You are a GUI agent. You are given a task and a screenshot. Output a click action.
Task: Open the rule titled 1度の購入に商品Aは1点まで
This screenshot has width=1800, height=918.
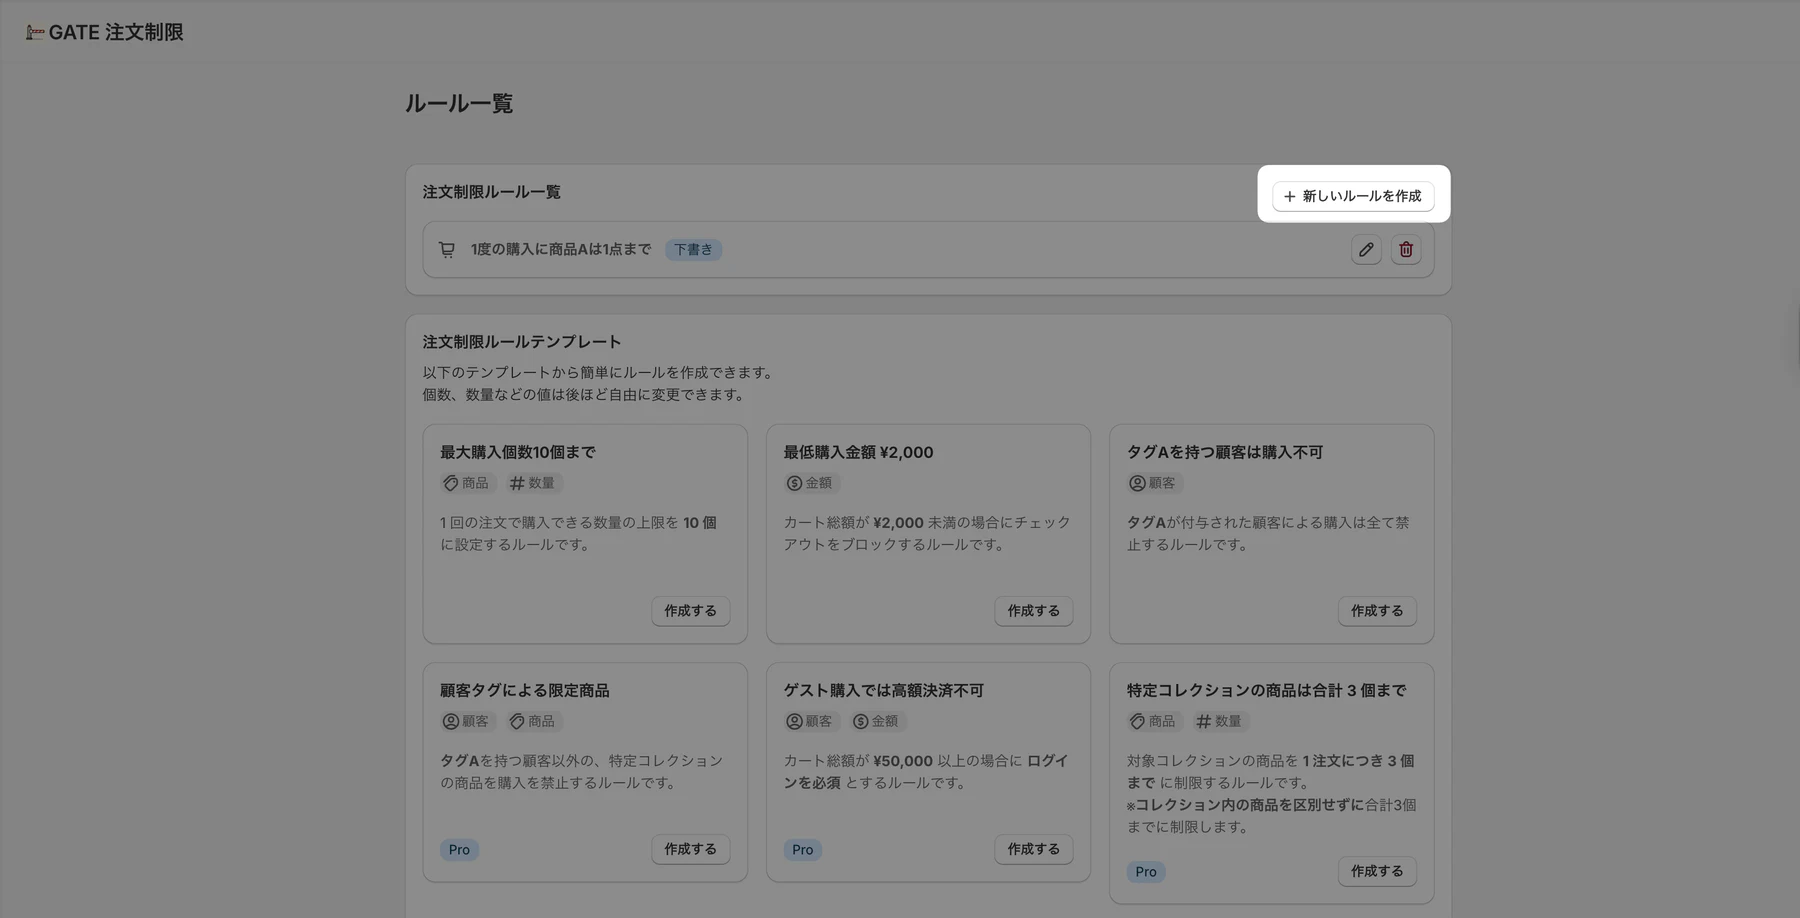pos(561,249)
